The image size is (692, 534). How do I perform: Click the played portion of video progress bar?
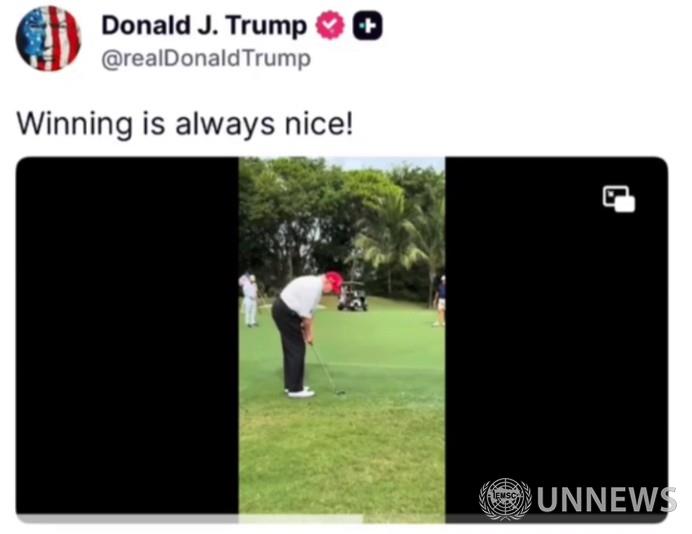click(x=190, y=519)
